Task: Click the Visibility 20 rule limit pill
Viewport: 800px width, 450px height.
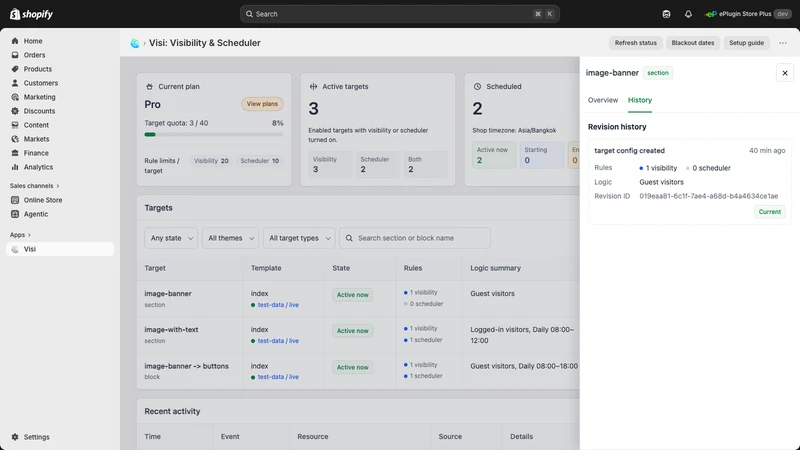Action: (x=211, y=161)
